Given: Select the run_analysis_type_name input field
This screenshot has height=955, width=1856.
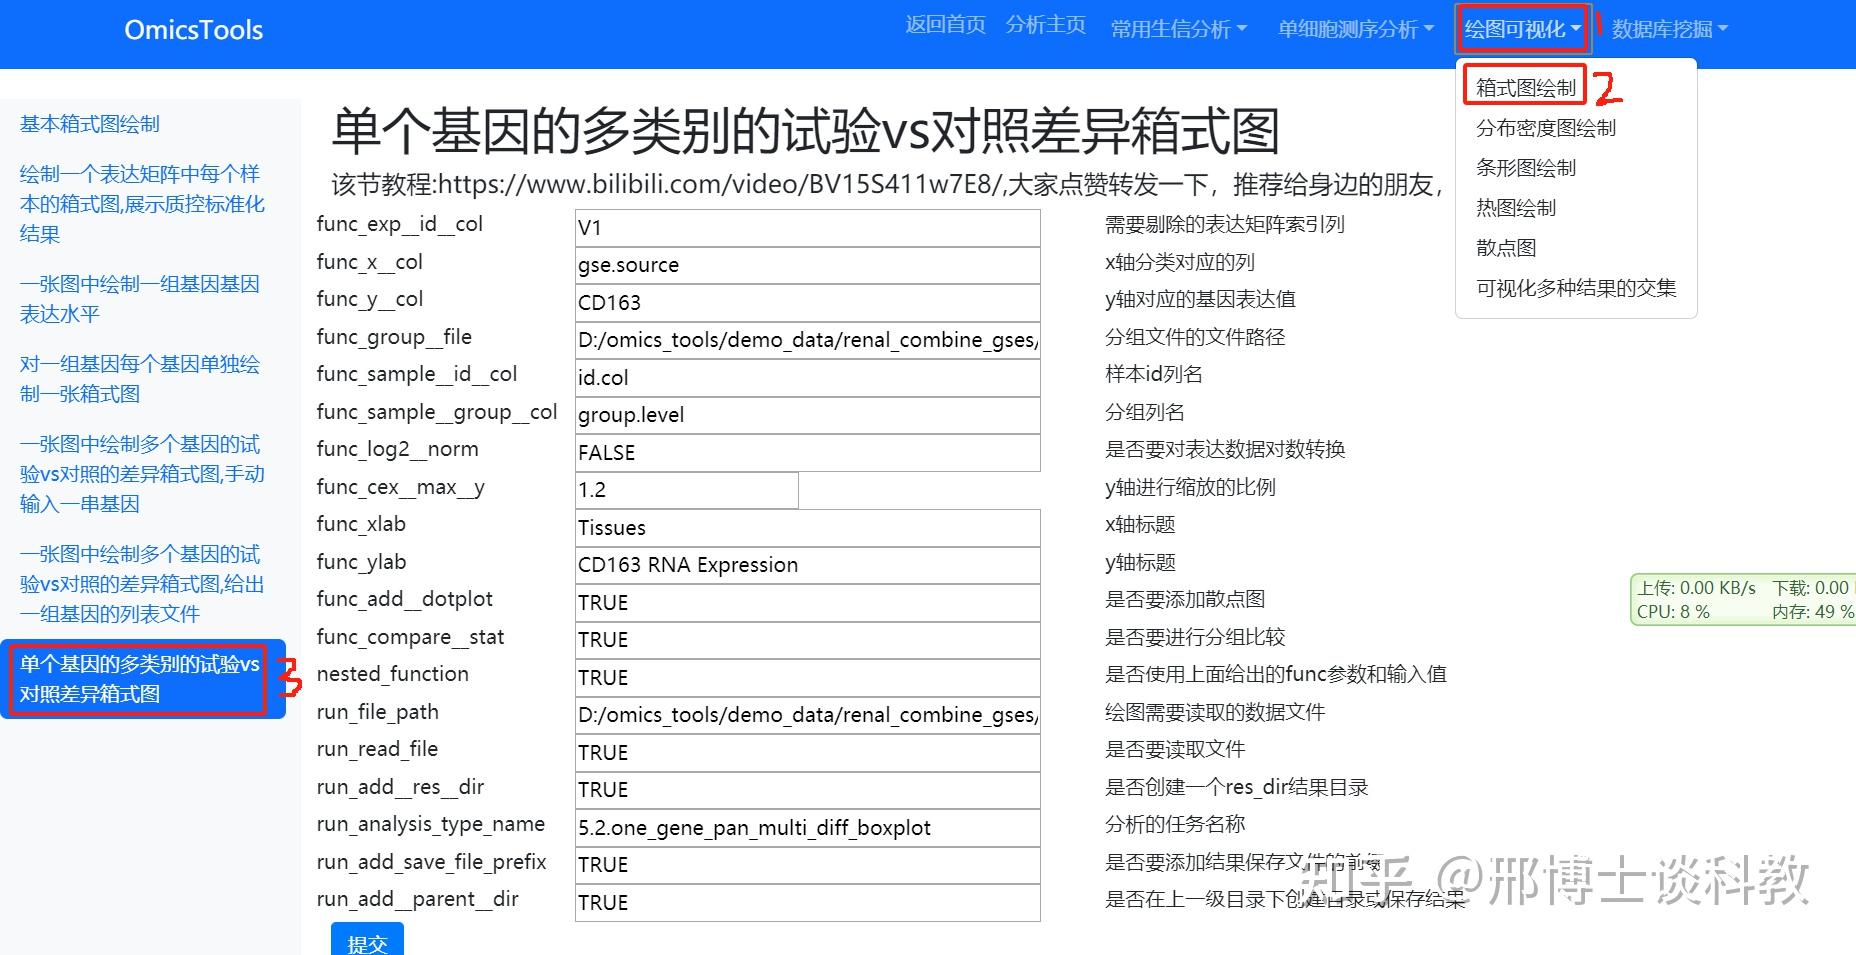Looking at the screenshot, I should [x=806, y=828].
